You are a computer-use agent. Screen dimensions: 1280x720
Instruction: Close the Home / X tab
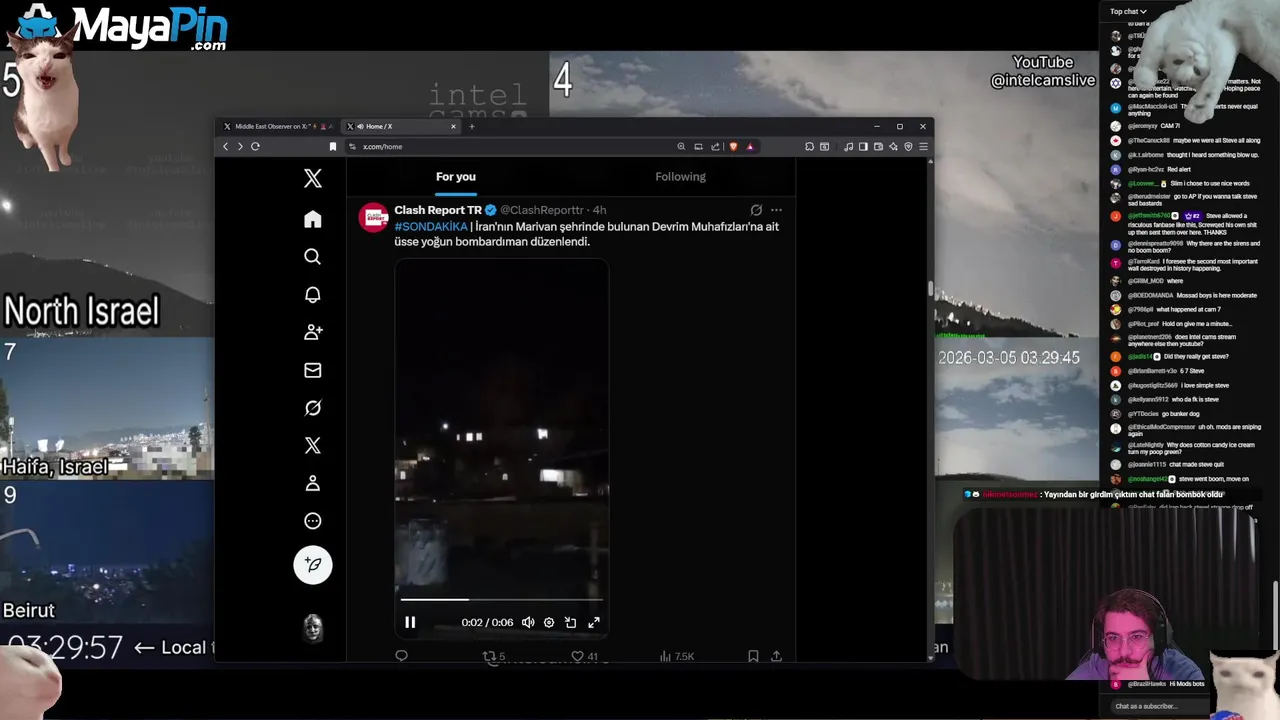tap(453, 126)
